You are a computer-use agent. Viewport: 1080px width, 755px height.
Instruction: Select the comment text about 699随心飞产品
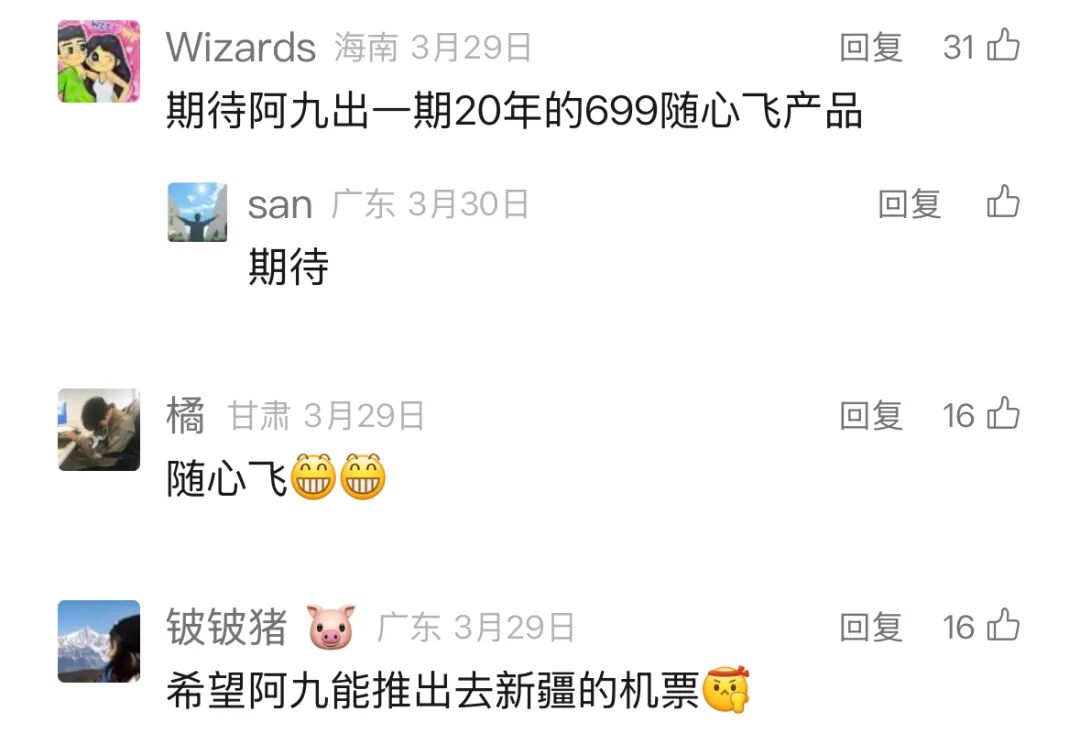(x=514, y=110)
